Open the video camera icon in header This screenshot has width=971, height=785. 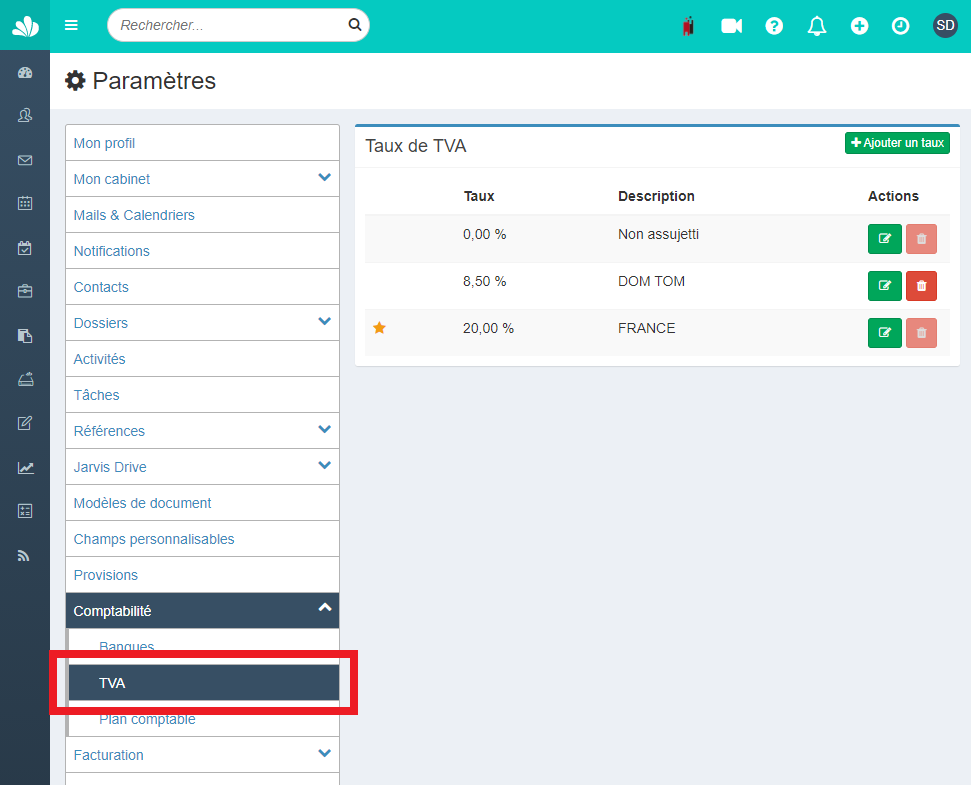coord(731,26)
